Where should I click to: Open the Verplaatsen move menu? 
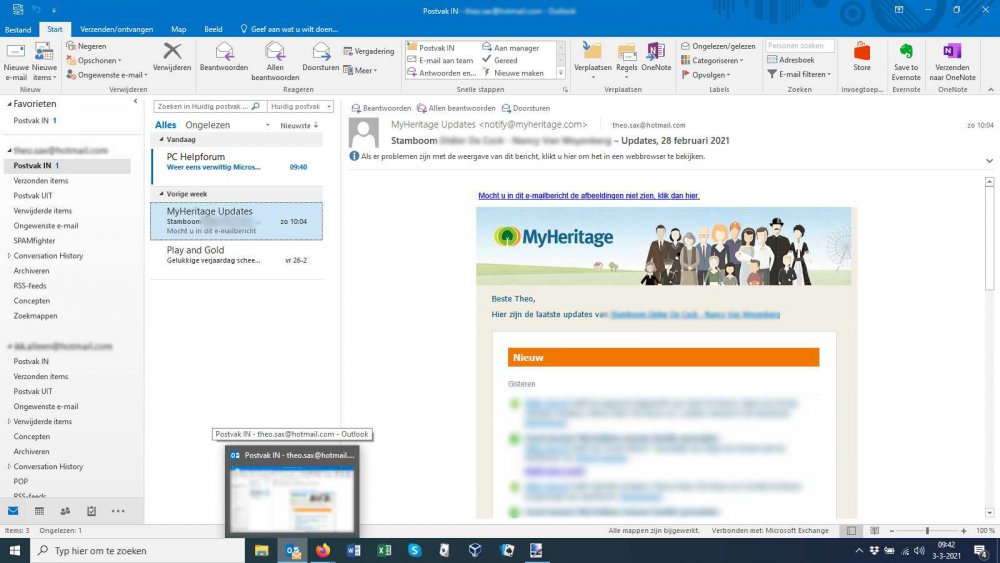click(x=592, y=60)
